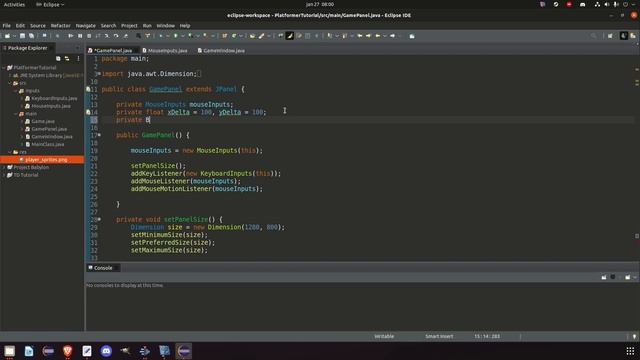Click the Save All toolbar icon

pos(31,36)
